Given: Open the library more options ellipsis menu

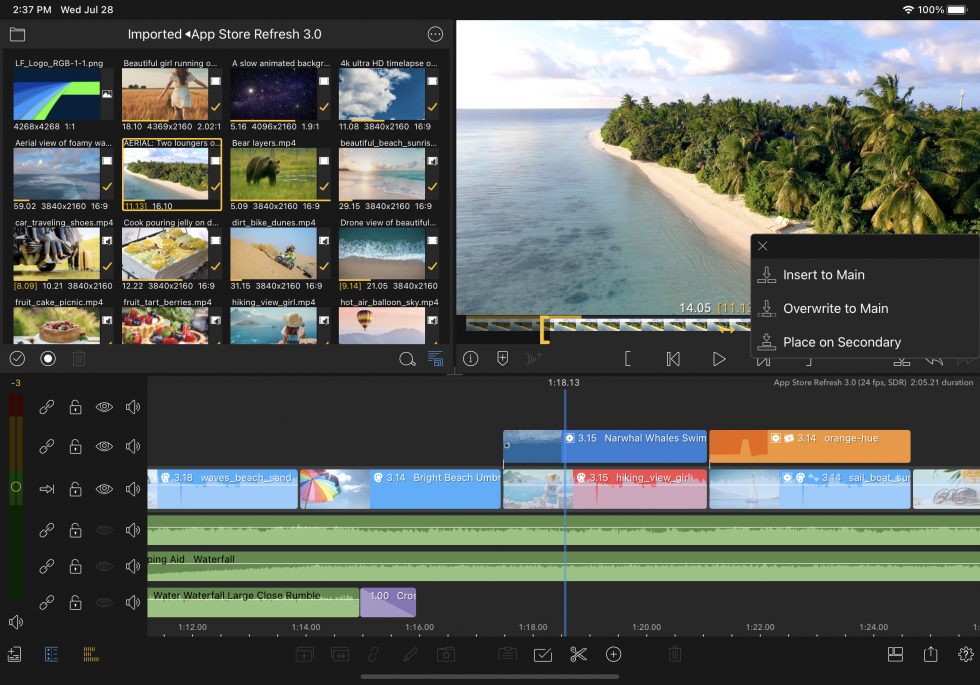Looking at the screenshot, I should coord(435,34).
